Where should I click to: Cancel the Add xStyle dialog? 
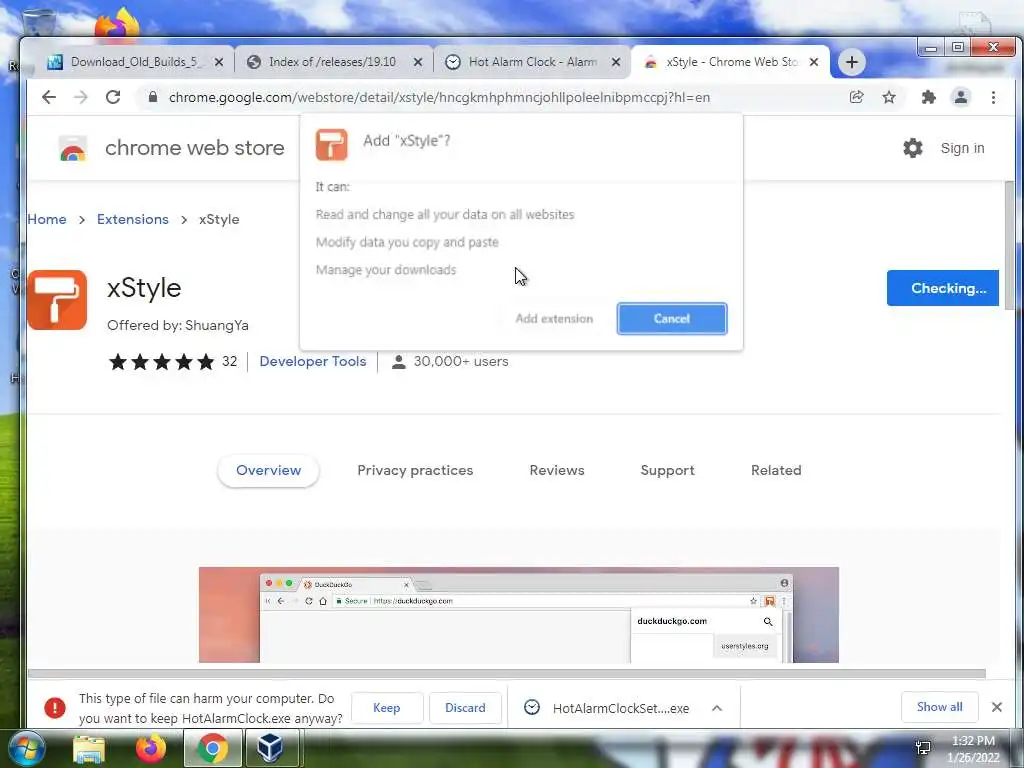pos(671,319)
